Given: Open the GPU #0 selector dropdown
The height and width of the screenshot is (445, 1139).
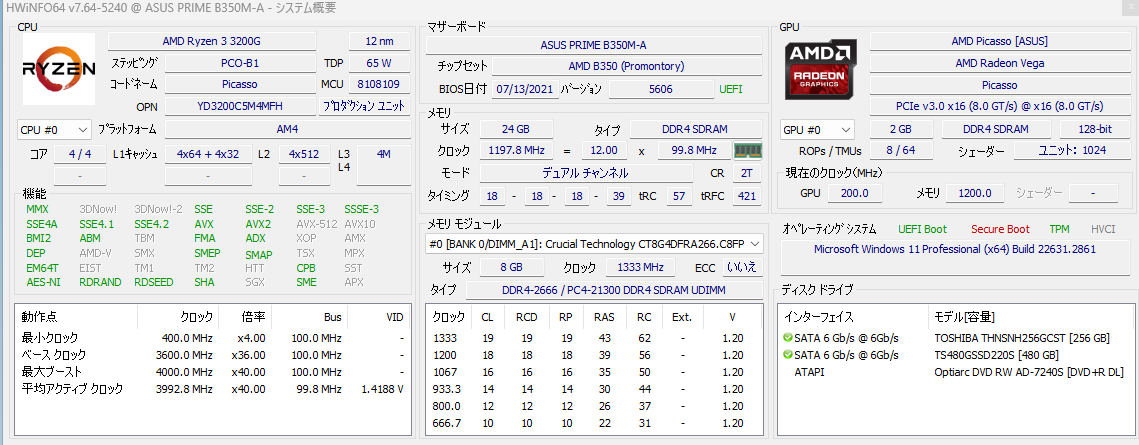Looking at the screenshot, I should tap(817, 130).
